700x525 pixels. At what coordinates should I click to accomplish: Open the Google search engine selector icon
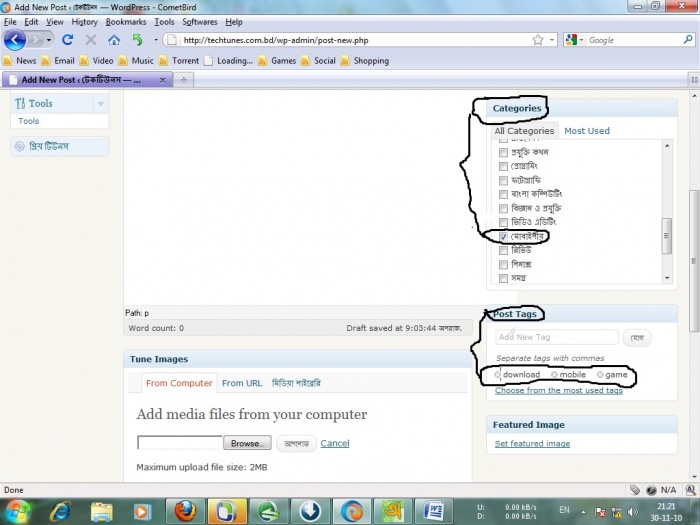click(x=571, y=40)
